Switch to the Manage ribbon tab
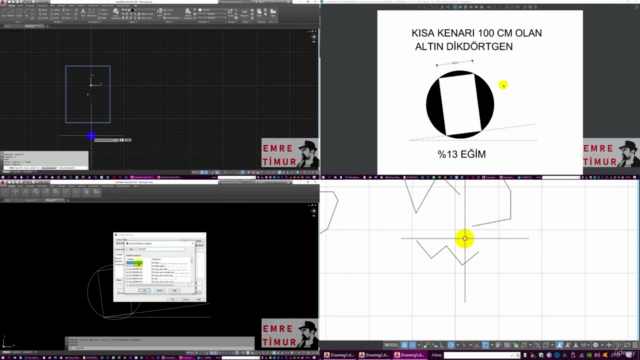Screen dimensions: 640x360 61,6
